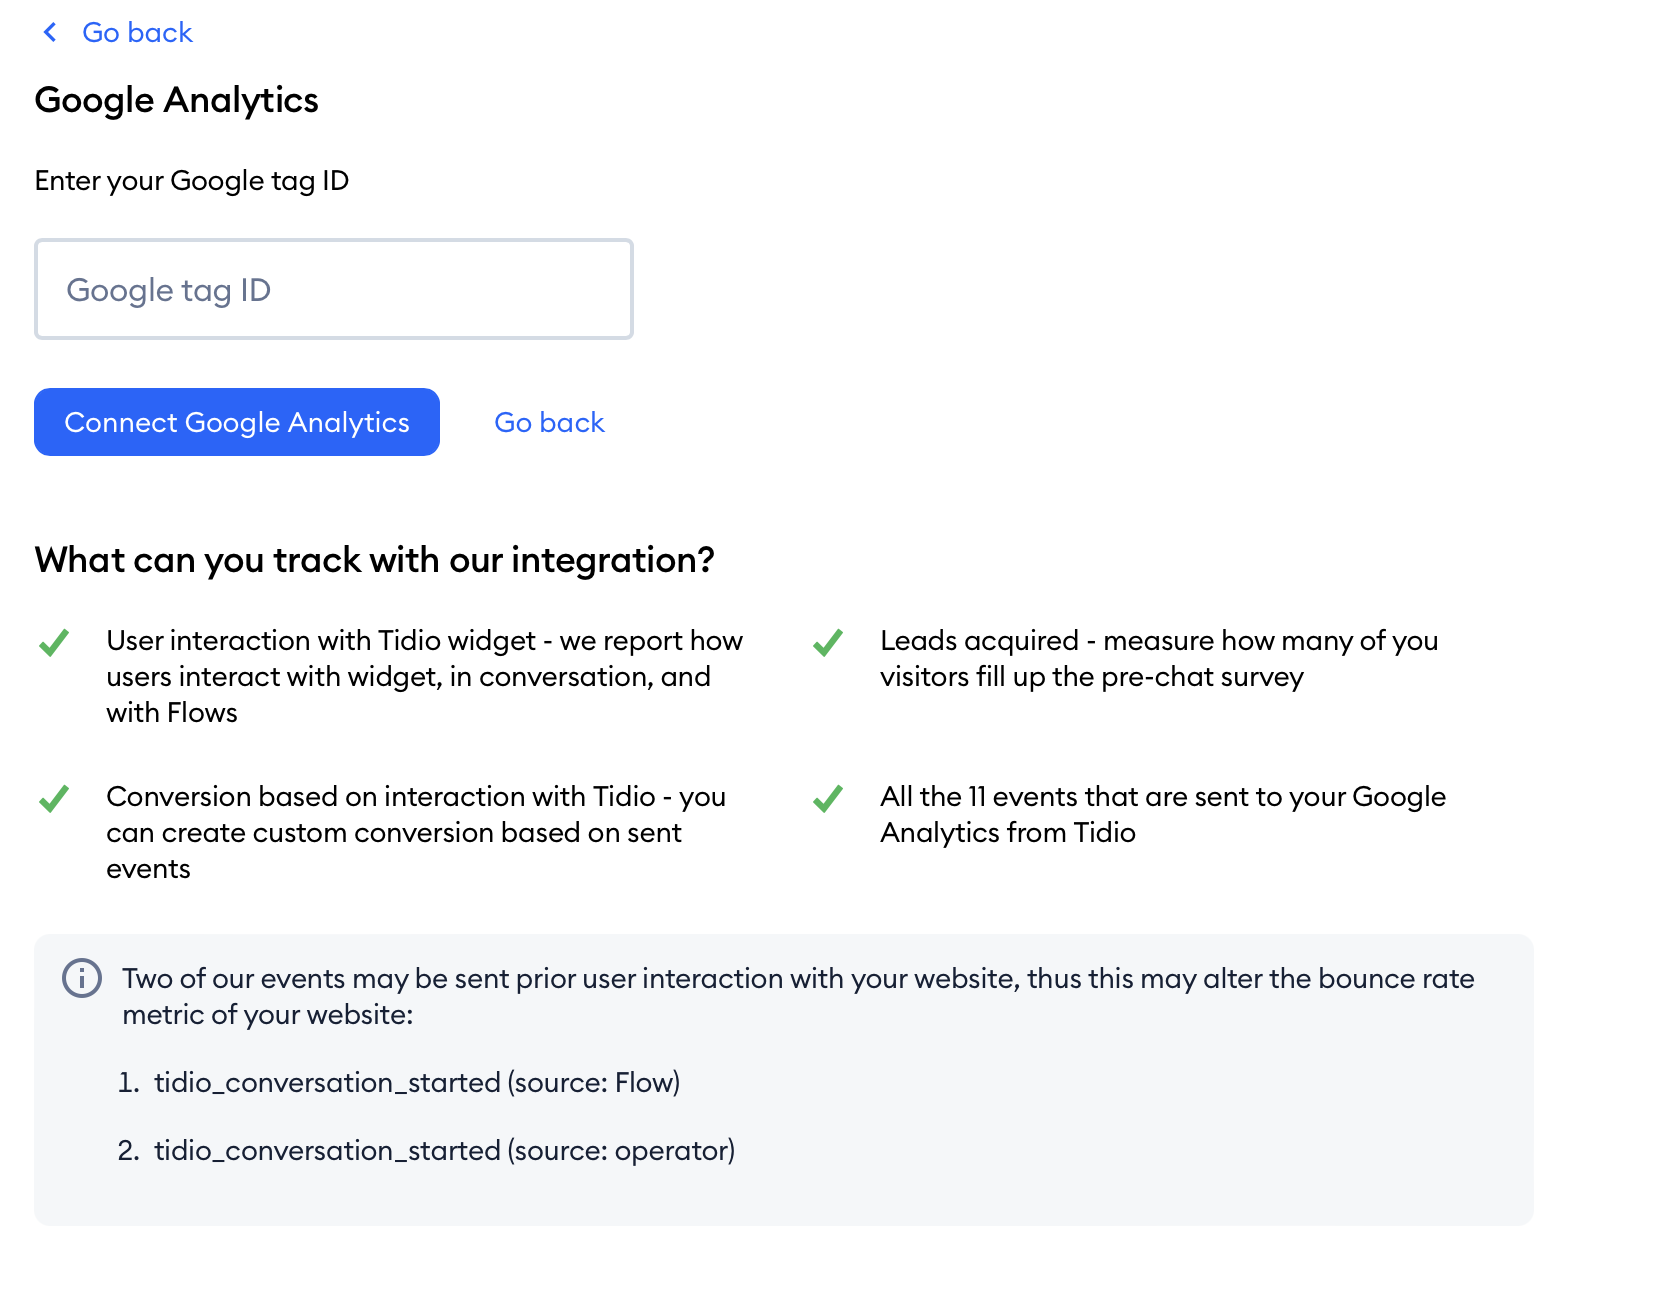Click the checkmark beside Leads acquired item
1668x1298 pixels.
(x=828, y=642)
